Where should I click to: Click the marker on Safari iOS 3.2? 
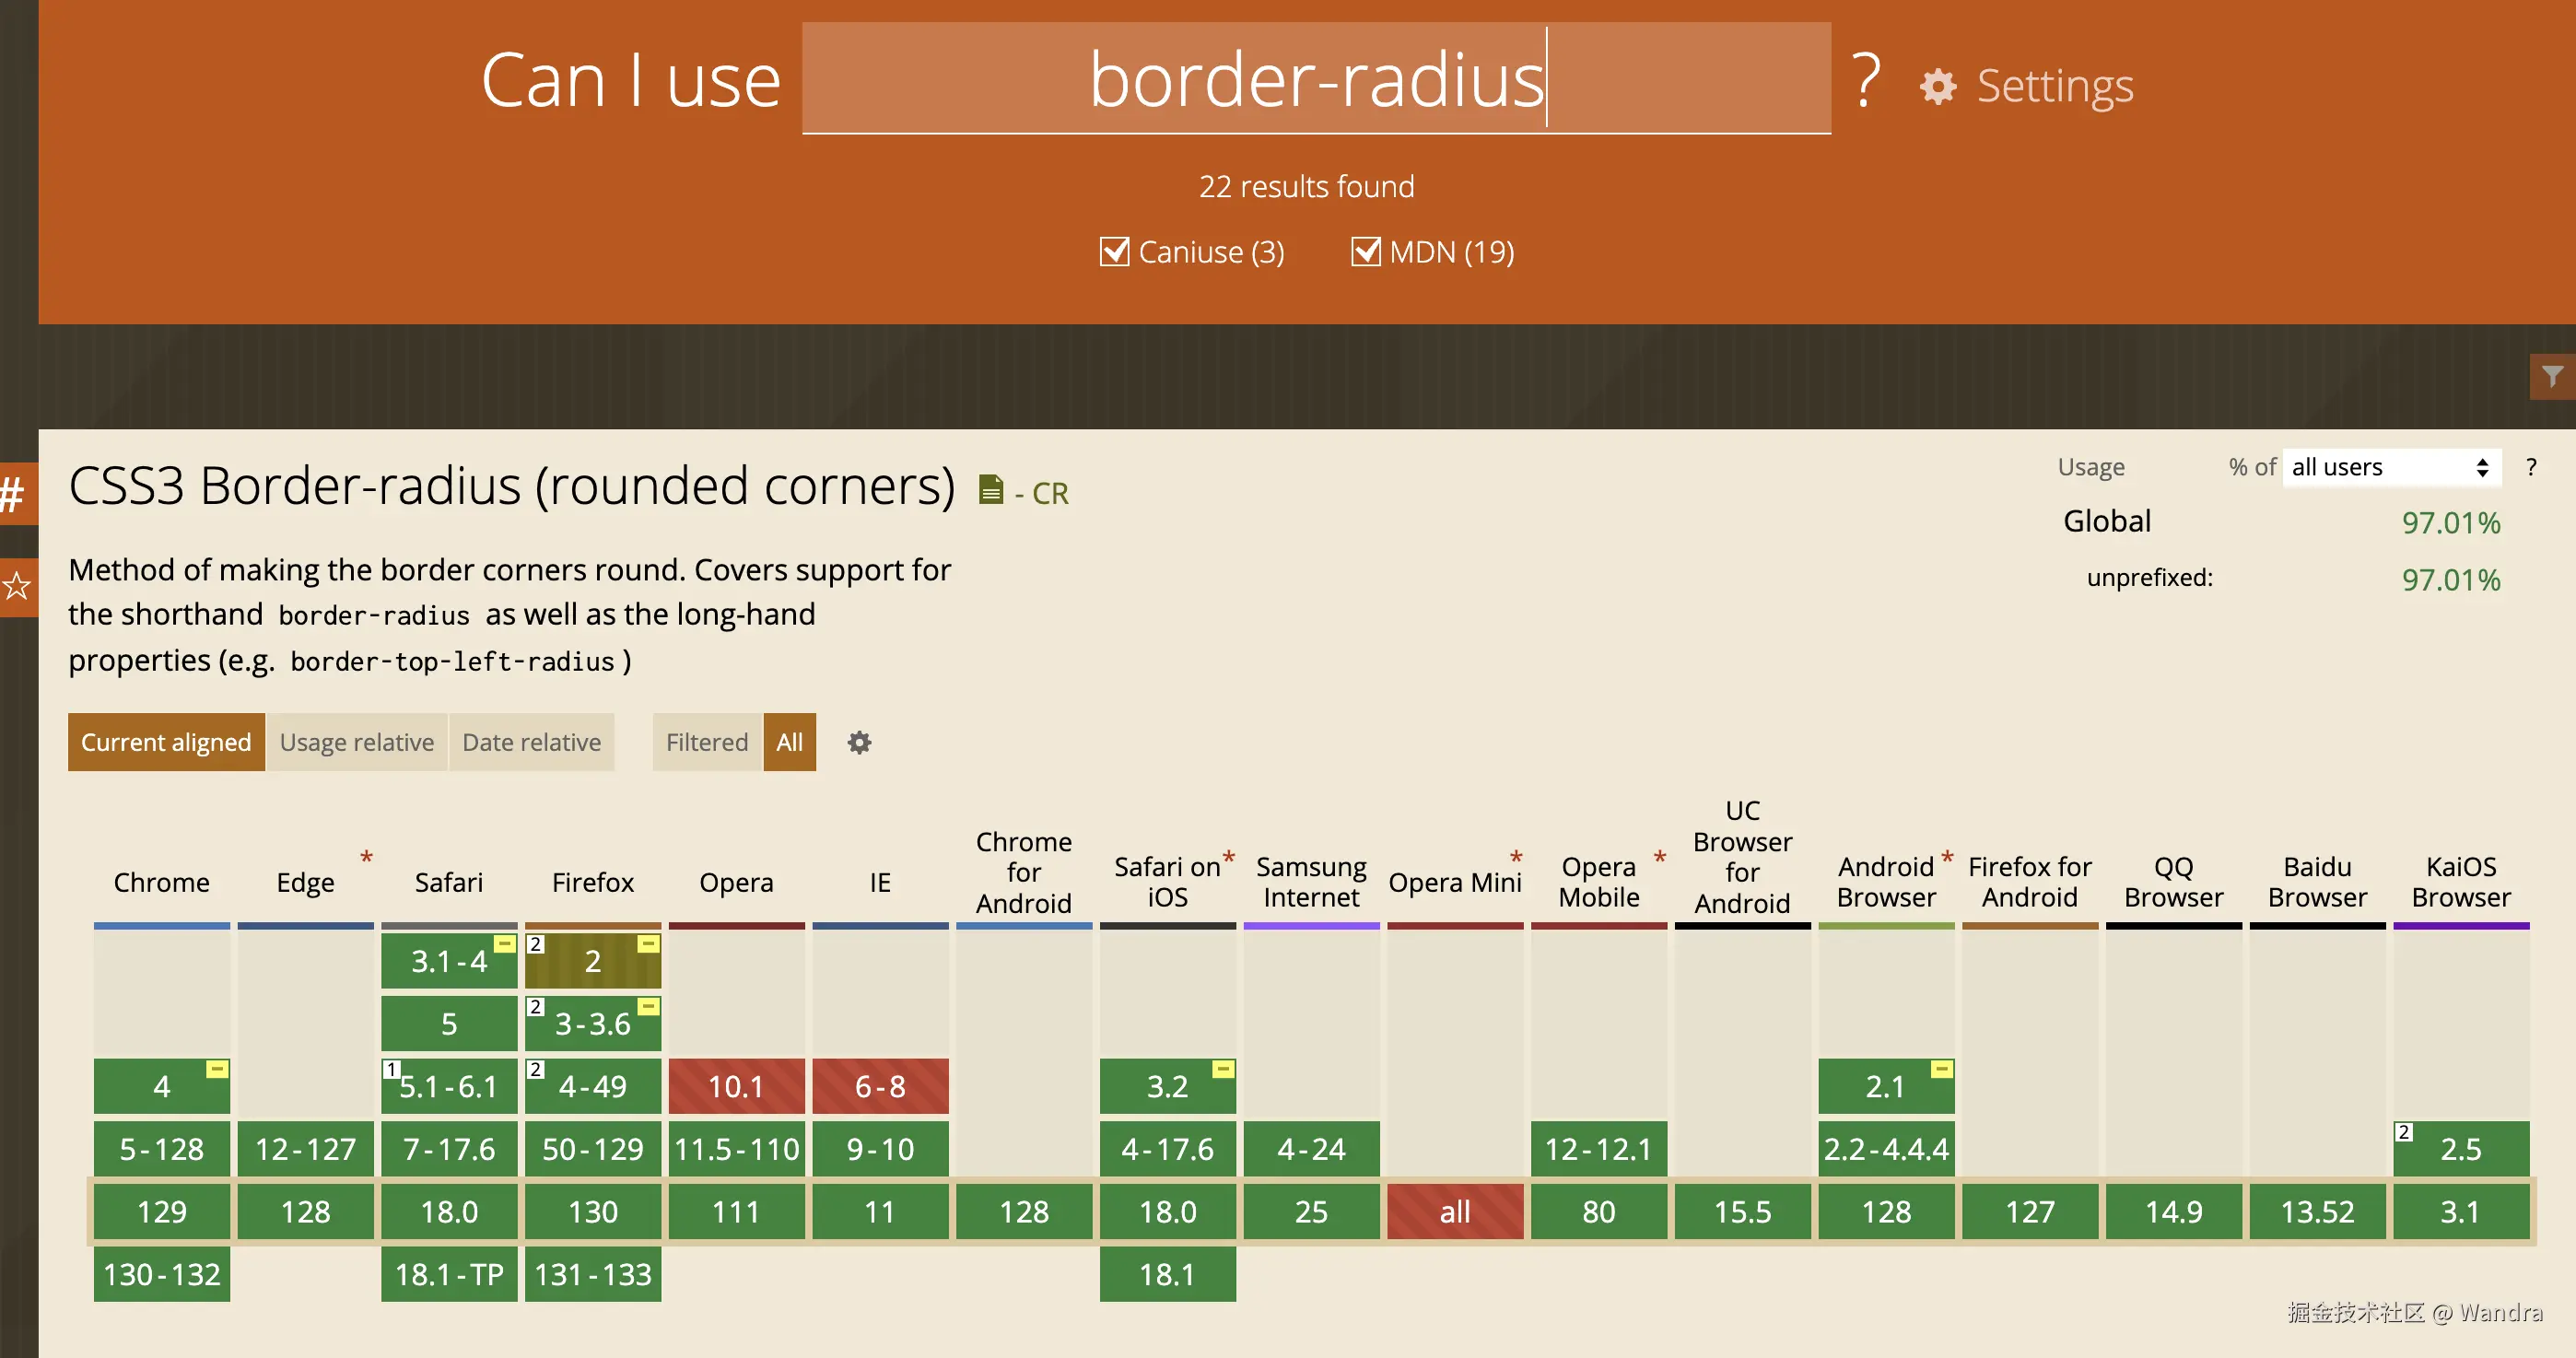tap(1223, 1069)
